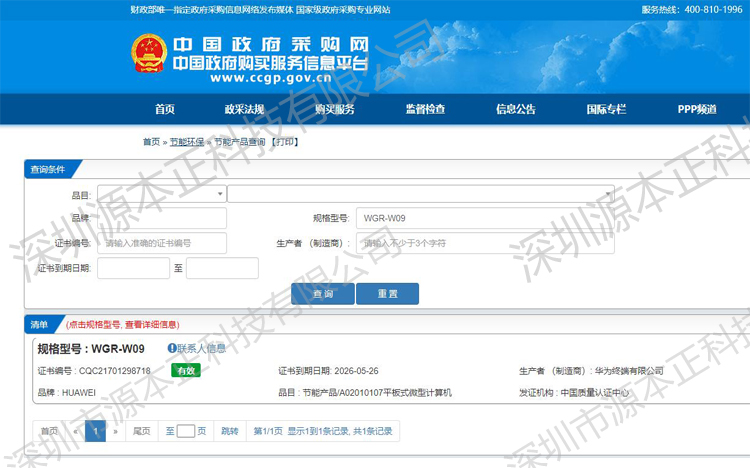Open the 信息公告 navigation item
The width and height of the screenshot is (750, 468).
pos(516,109)
